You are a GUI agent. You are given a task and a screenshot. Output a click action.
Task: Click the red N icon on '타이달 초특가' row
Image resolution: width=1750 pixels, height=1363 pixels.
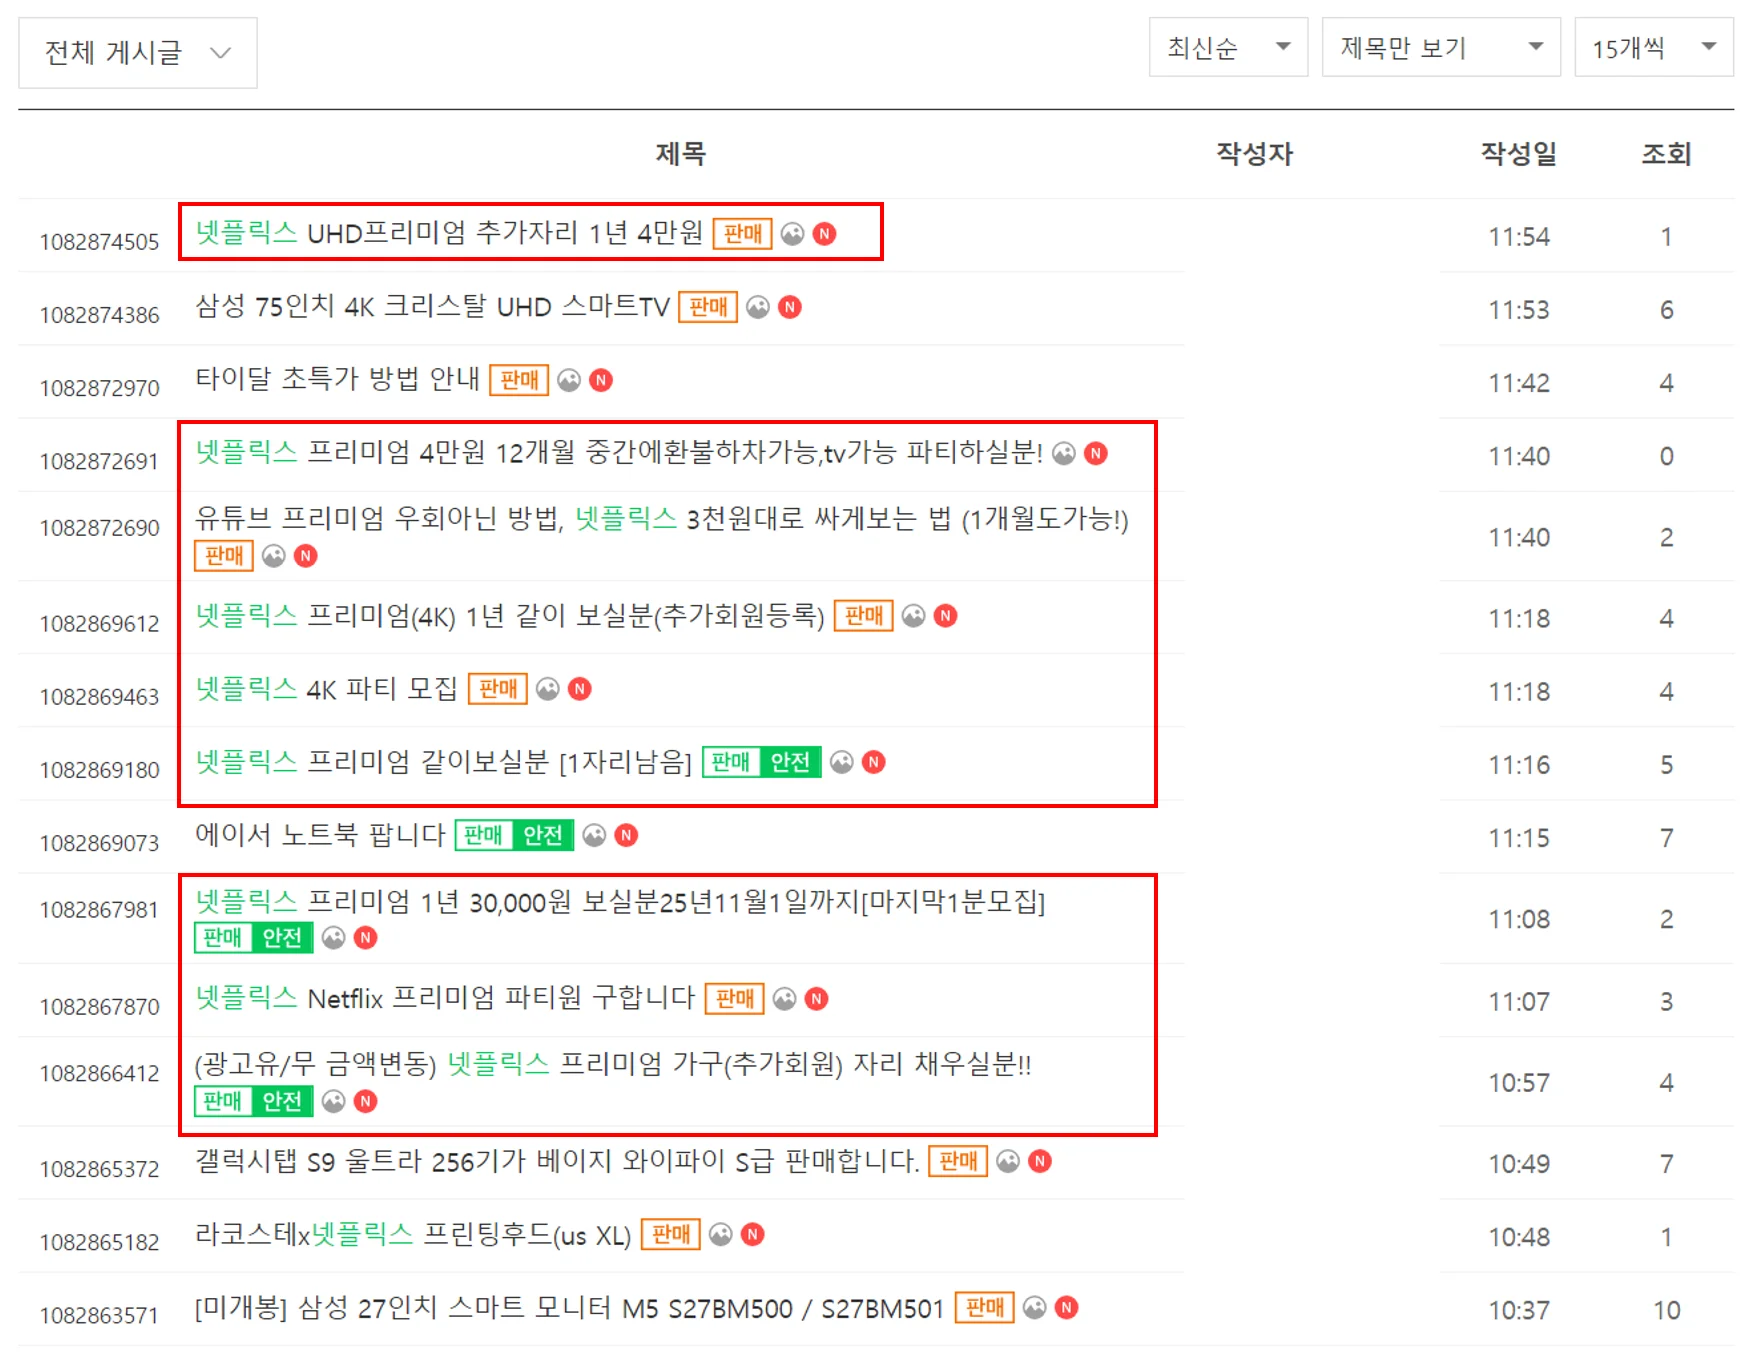(x=601, y=380)
